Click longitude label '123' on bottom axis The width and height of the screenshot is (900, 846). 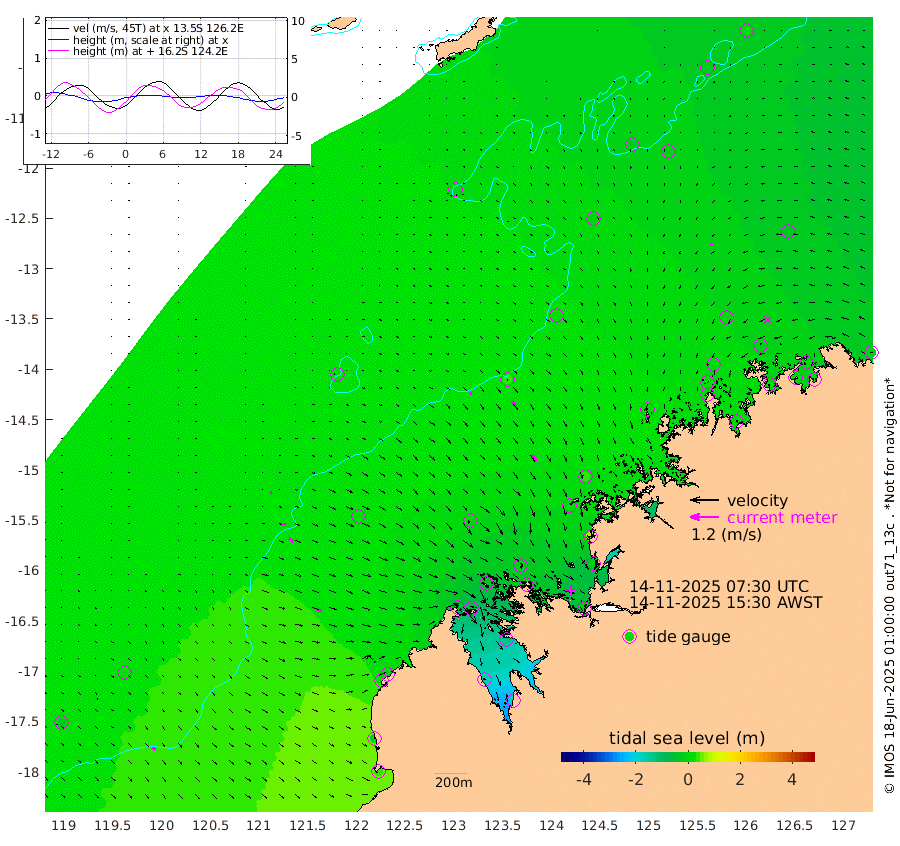pyautogui.click(x=453, y=826)
